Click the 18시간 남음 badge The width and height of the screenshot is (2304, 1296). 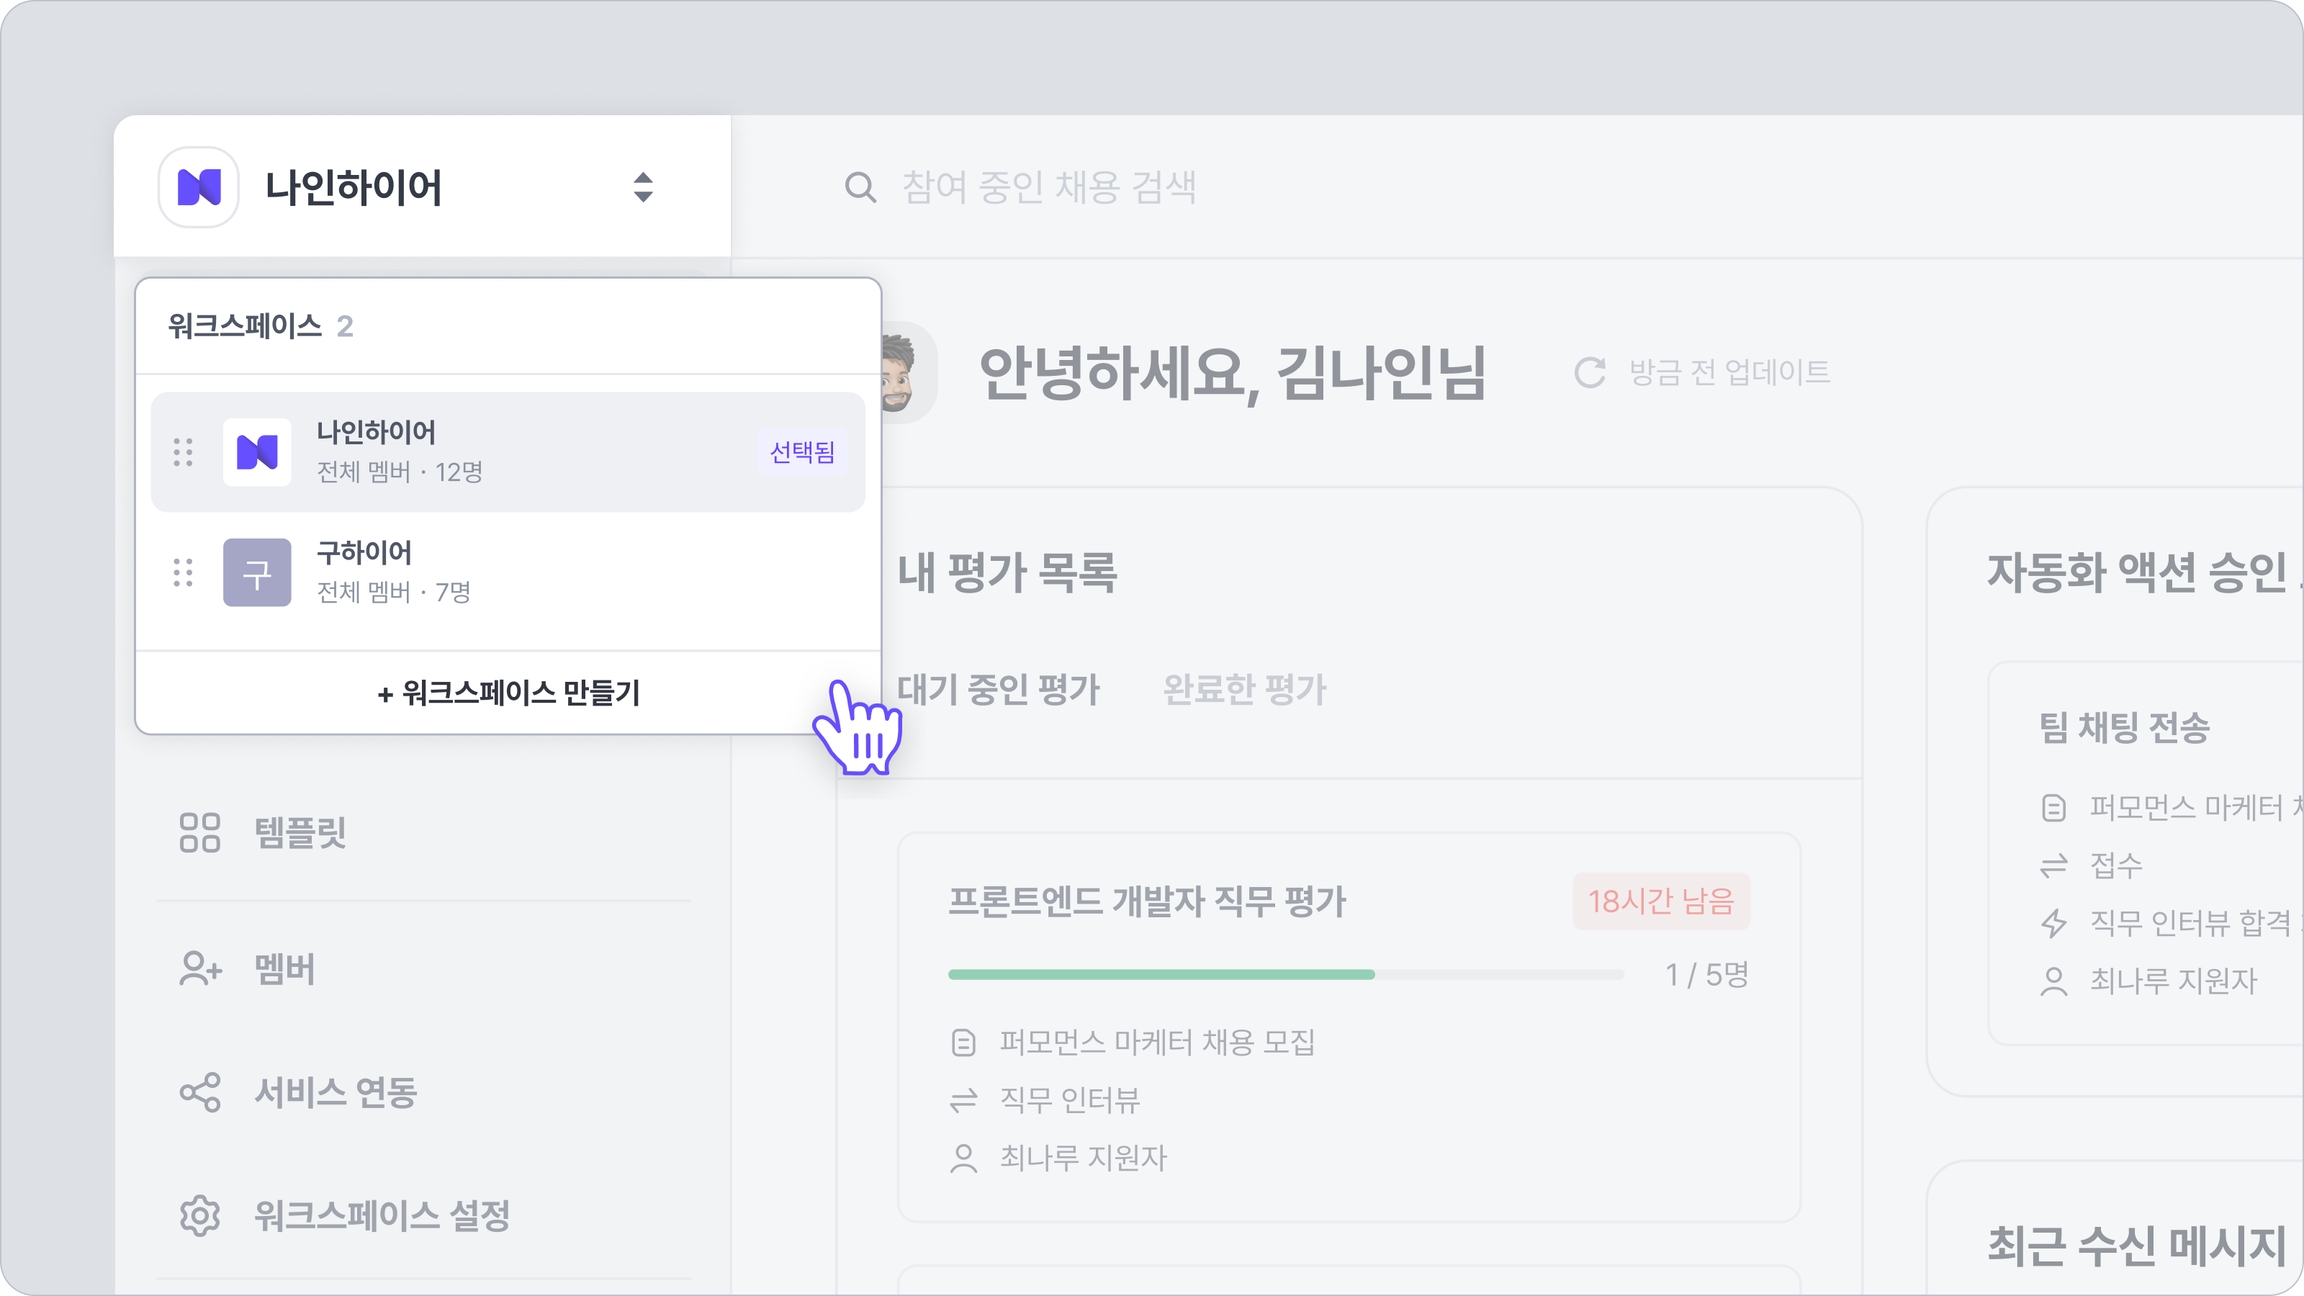1661,901
